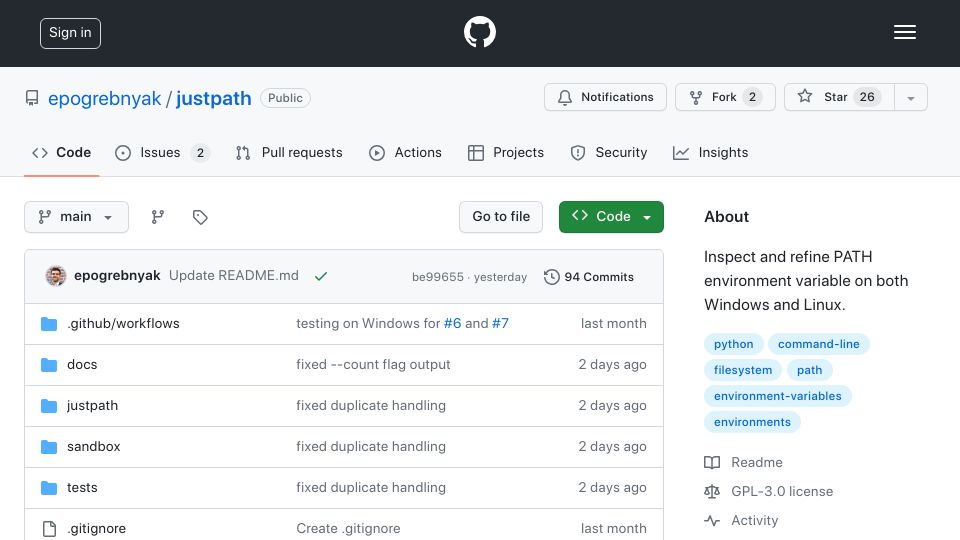Click the Readme book icon
The image size is (960, 540).
[x=712, y=462]
